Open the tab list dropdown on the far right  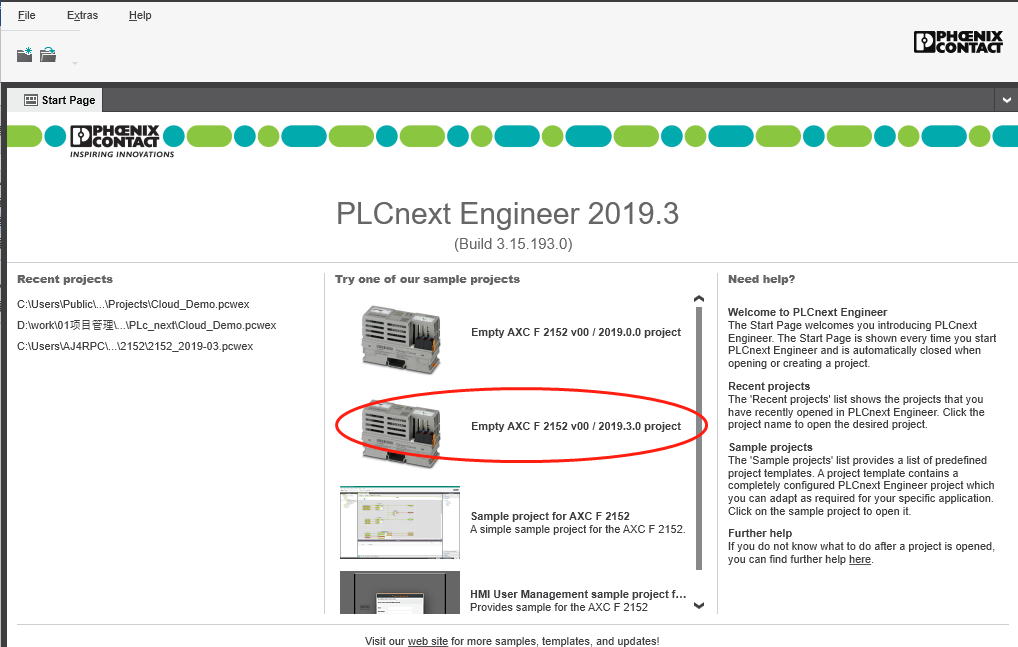tap(1006, 99)
